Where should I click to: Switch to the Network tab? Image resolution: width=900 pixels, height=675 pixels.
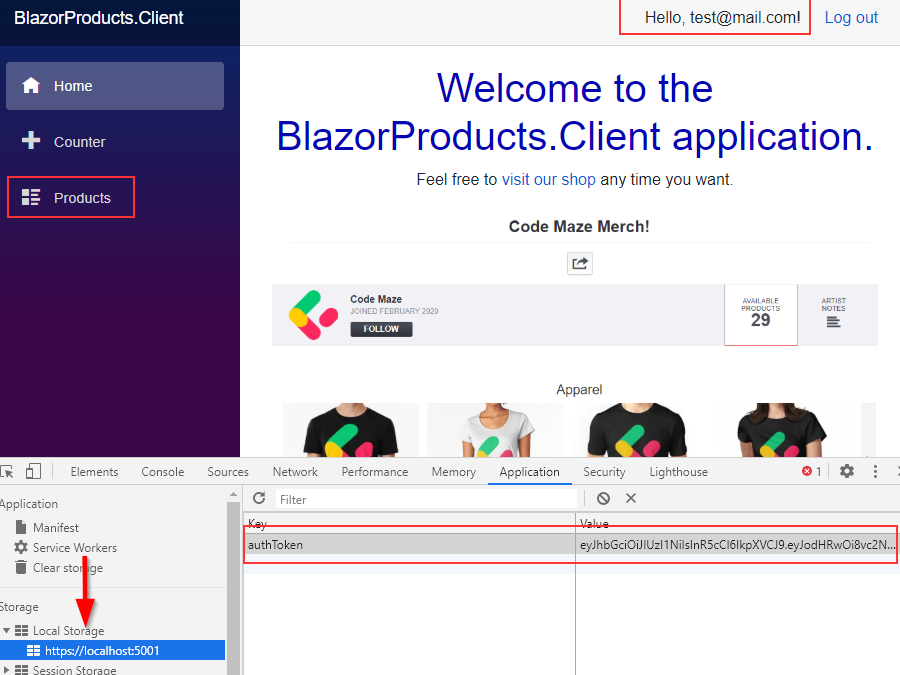click(x=295, y=472)
